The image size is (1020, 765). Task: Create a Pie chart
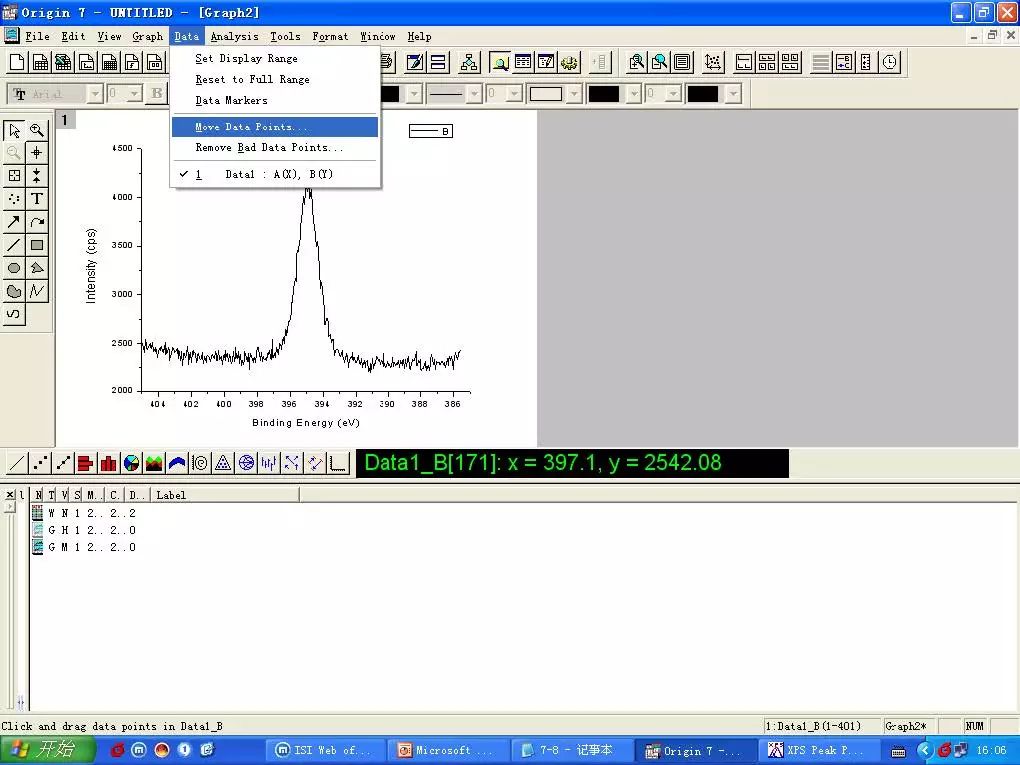click(131, 463)
